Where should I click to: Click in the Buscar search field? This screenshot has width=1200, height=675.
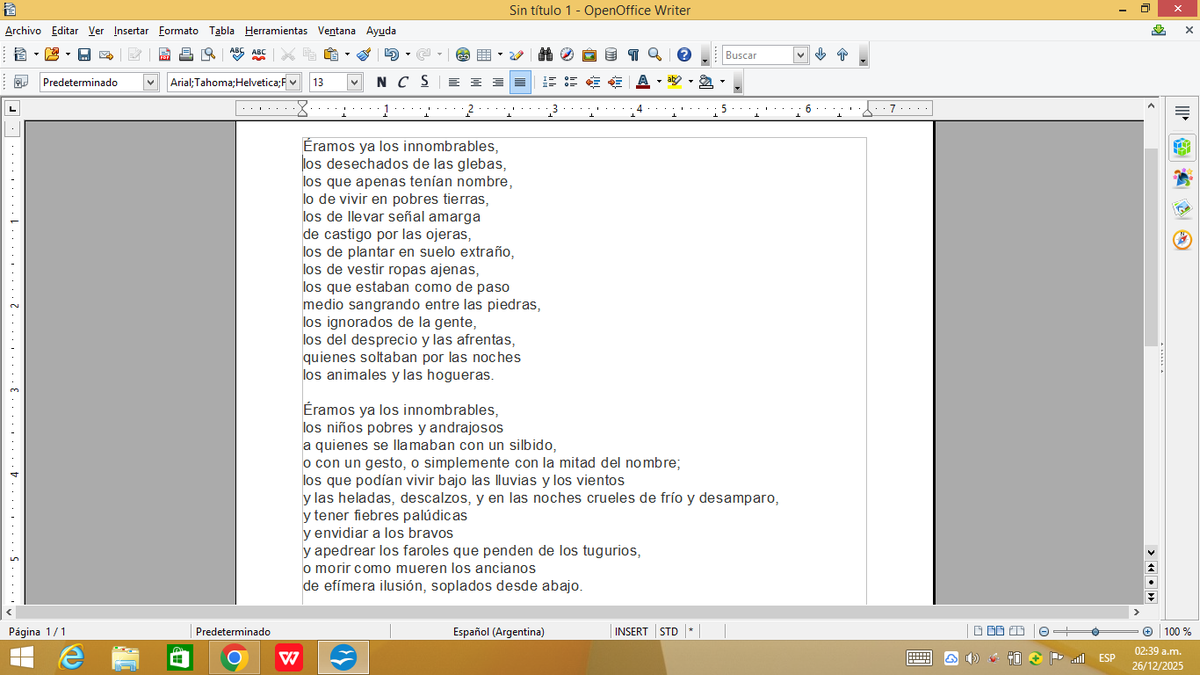[757, 55]
